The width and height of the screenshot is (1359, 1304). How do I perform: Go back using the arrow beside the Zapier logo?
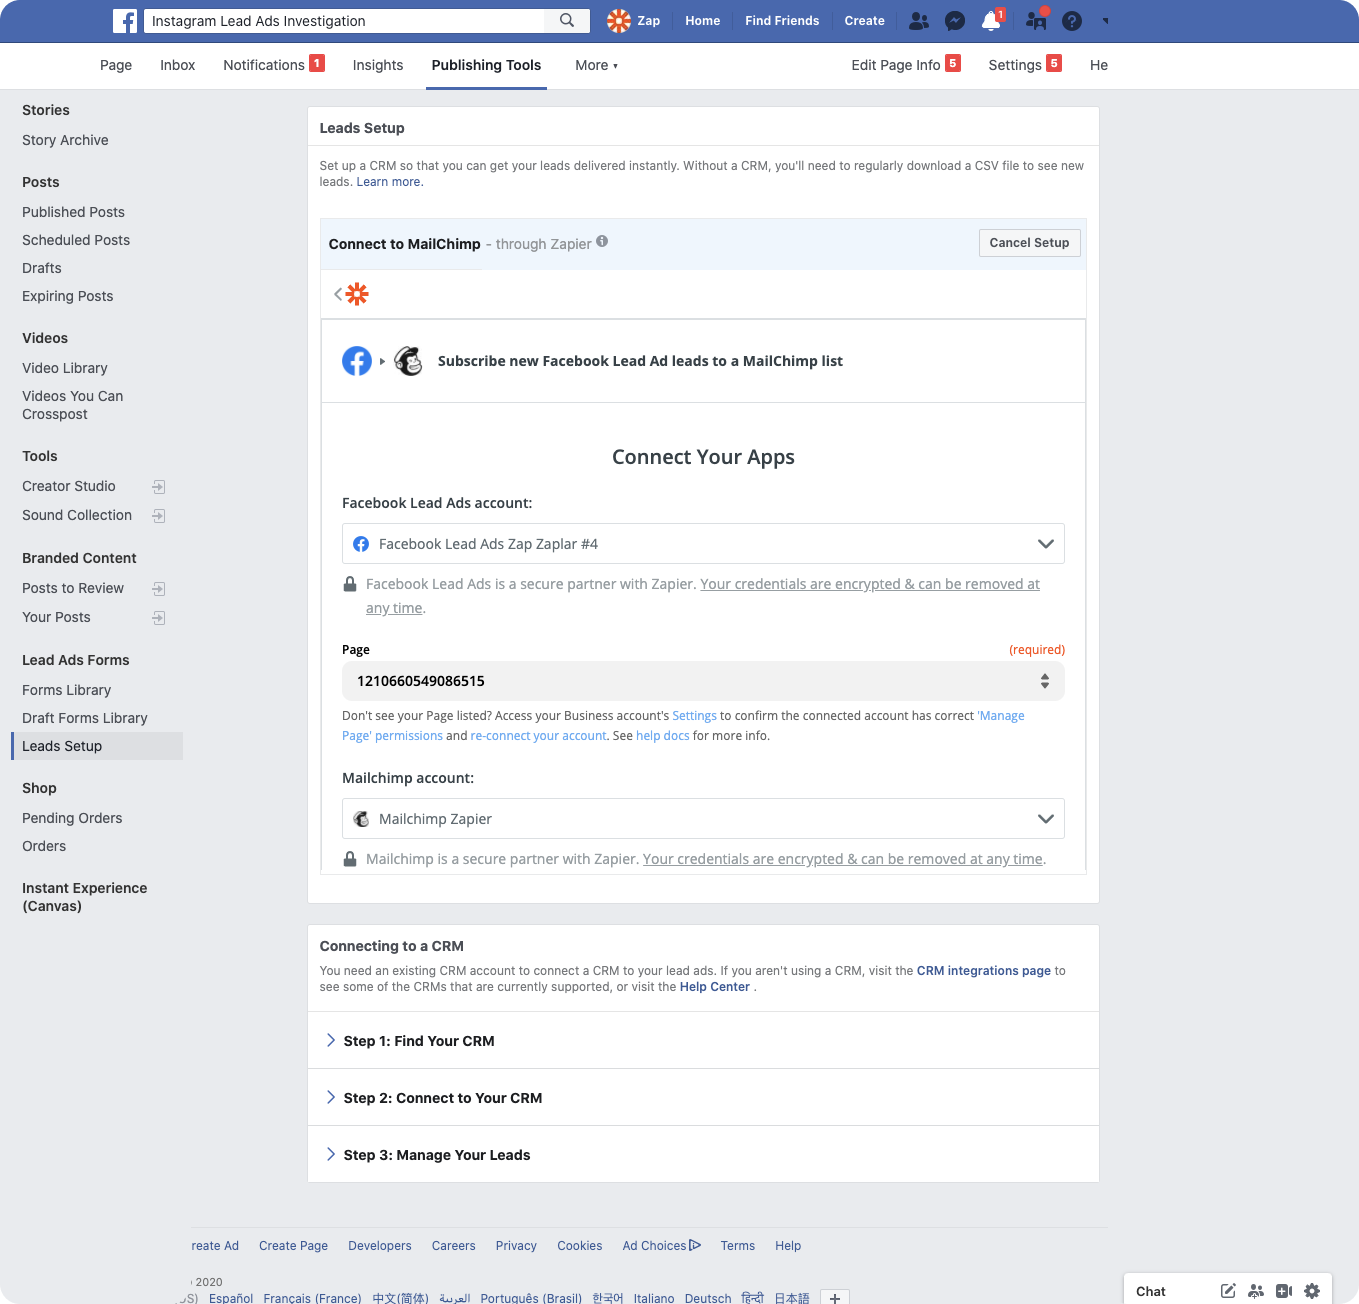click(338, 294)
